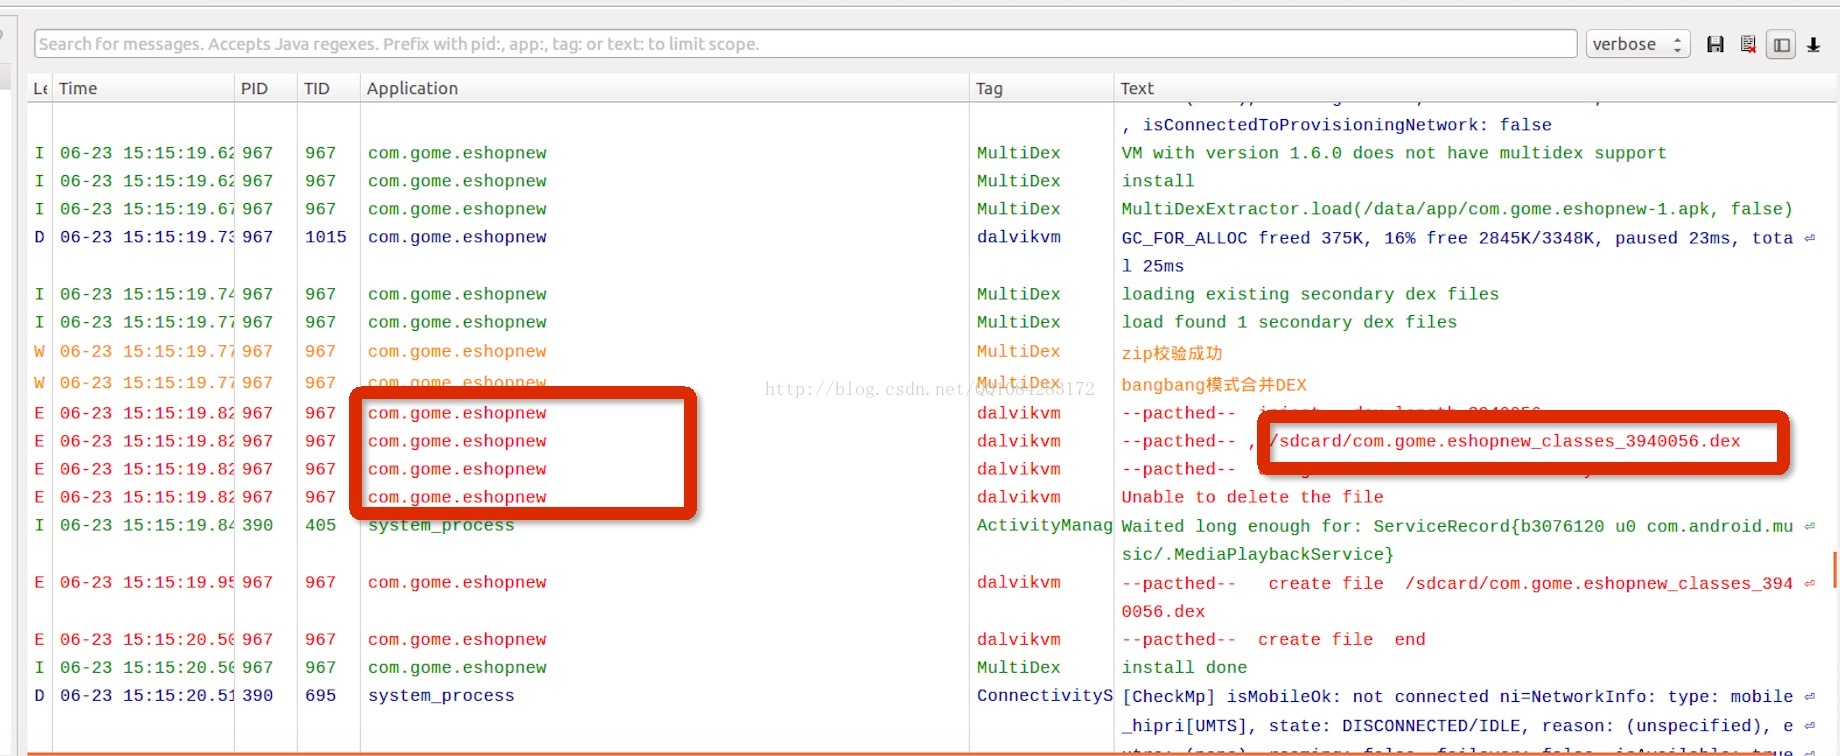This screenshot has width=1840, height=756.
Task: Select the 'Unable to delete the file' log row
Action: coord(930,497)
